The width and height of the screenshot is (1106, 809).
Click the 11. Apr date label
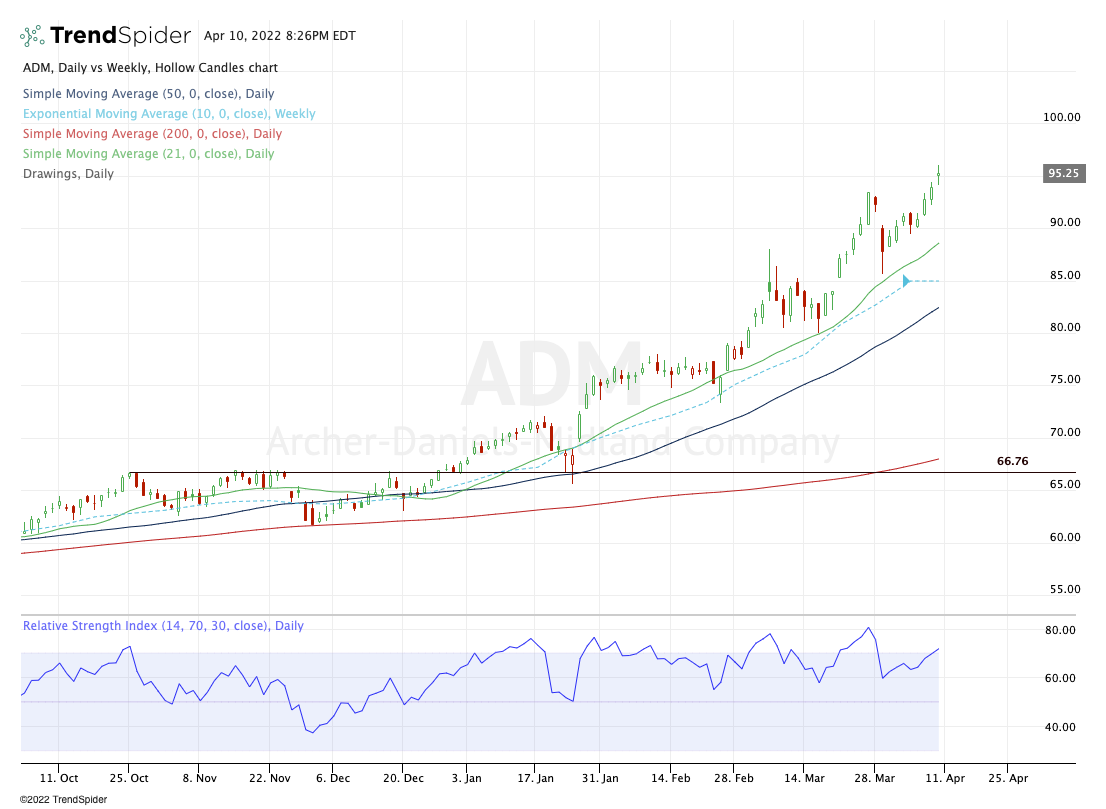[x=945, y=778]
